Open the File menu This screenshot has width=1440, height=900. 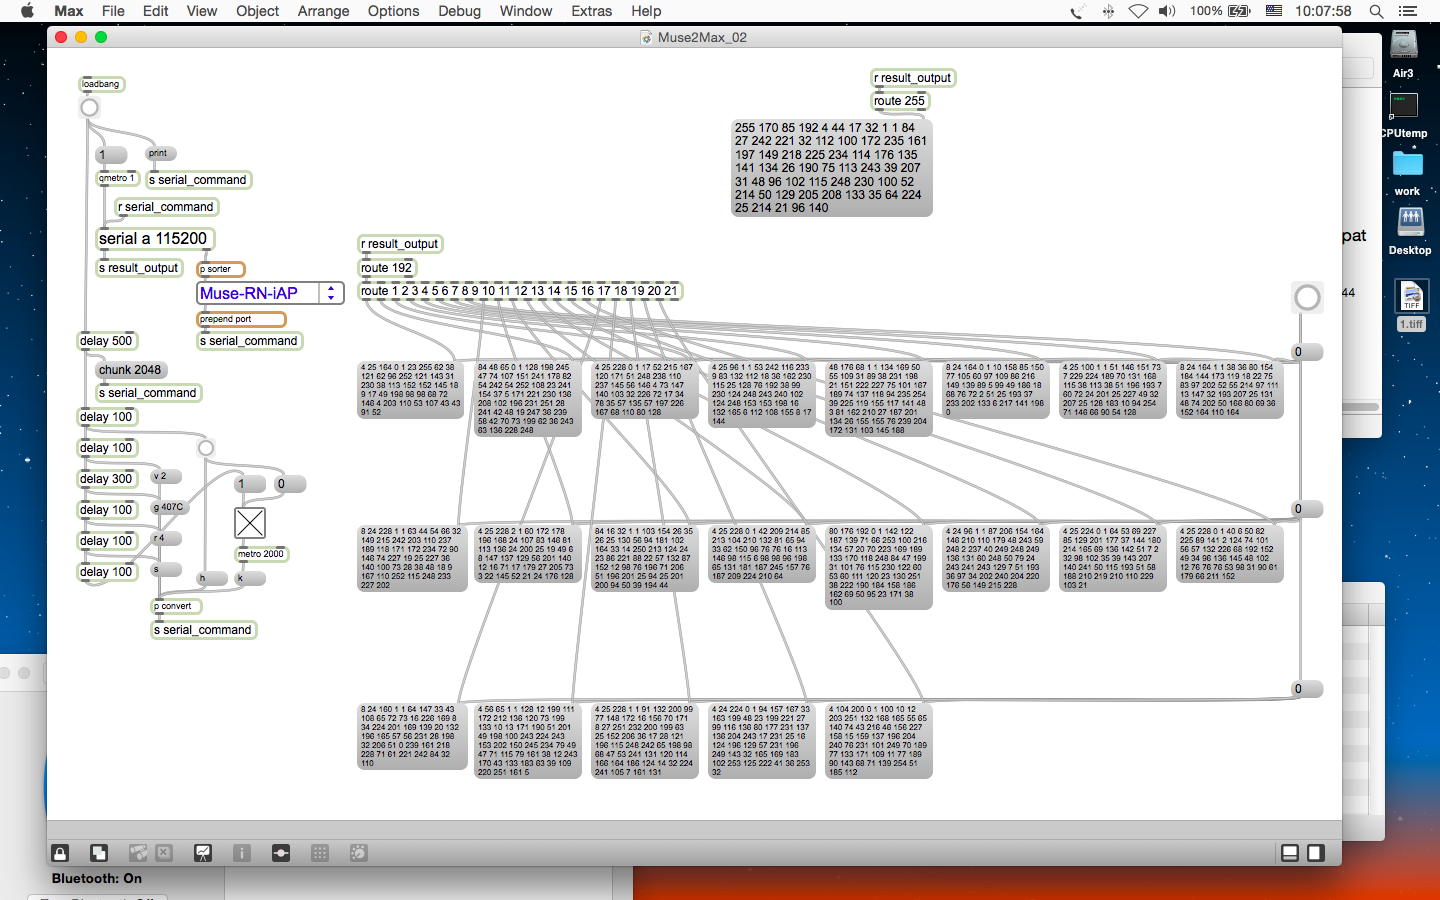click(x=113, y=11)
